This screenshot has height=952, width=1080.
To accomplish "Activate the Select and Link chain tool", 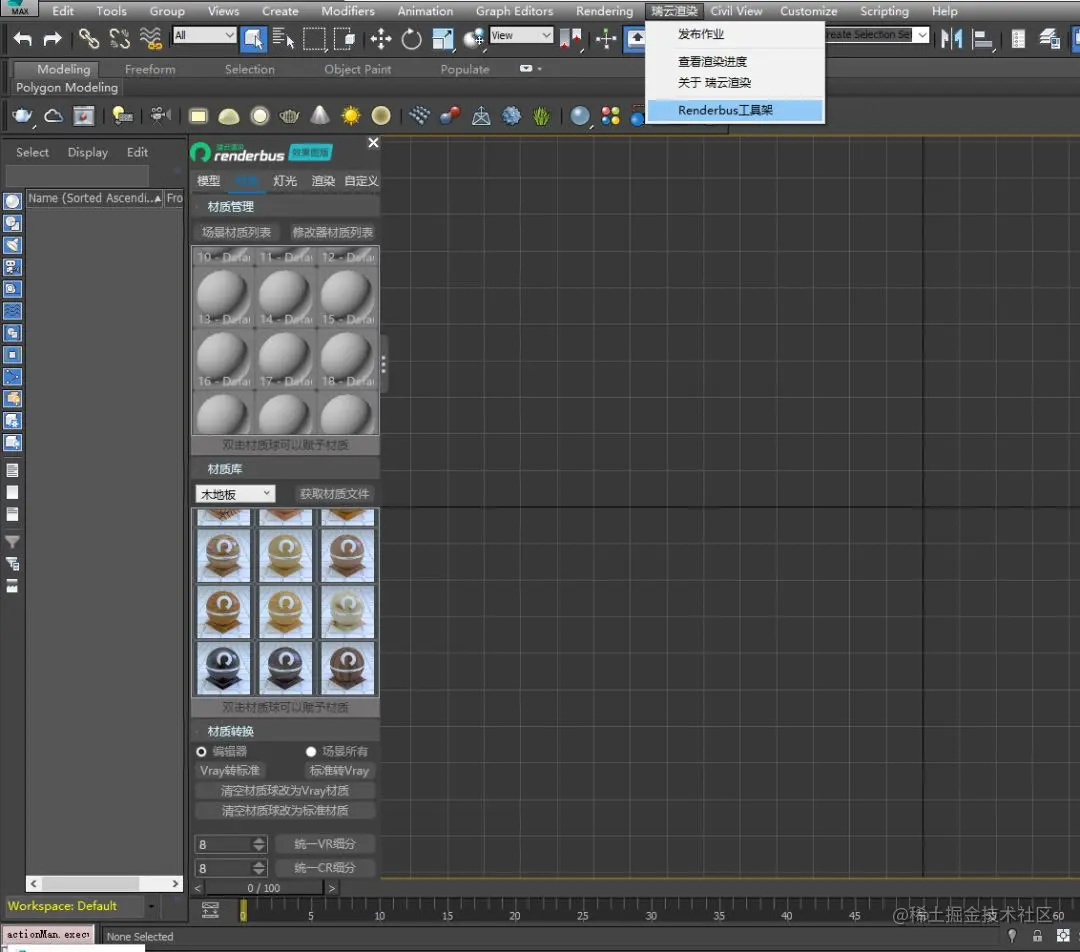I will pos(89,39).
